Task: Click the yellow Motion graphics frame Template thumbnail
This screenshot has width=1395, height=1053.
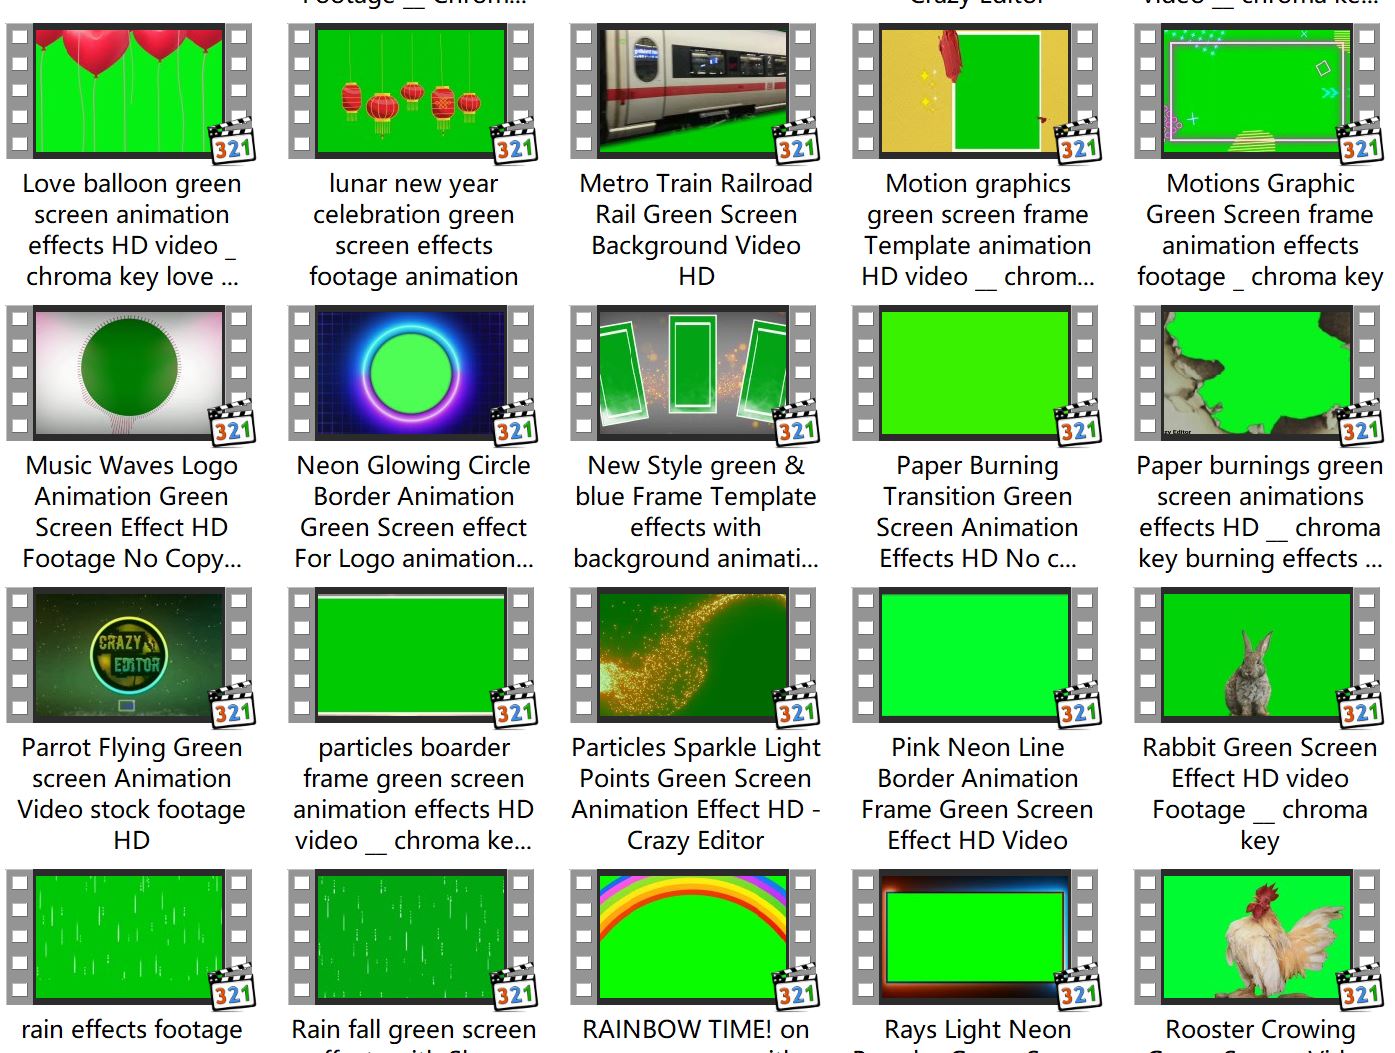Action: (975, 91)
